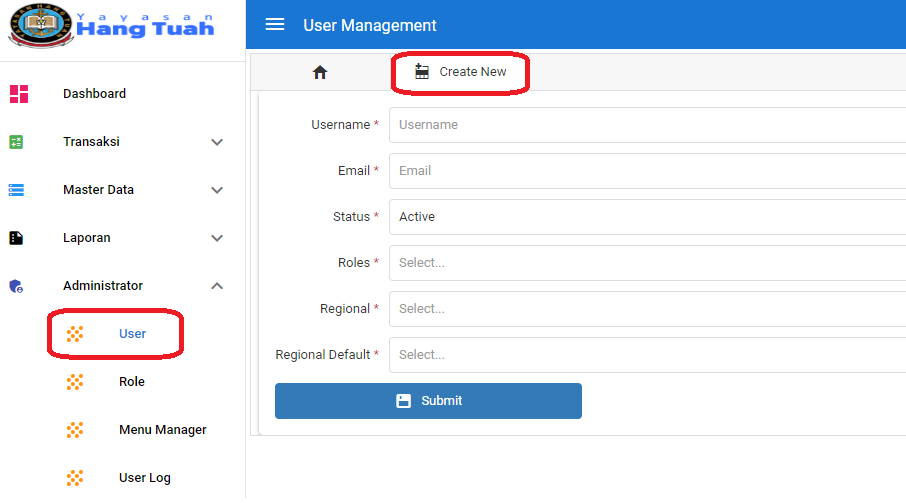The image size is (906, 503).
Task: Click the Master Data list icon
Action: (x=16, y=190)
